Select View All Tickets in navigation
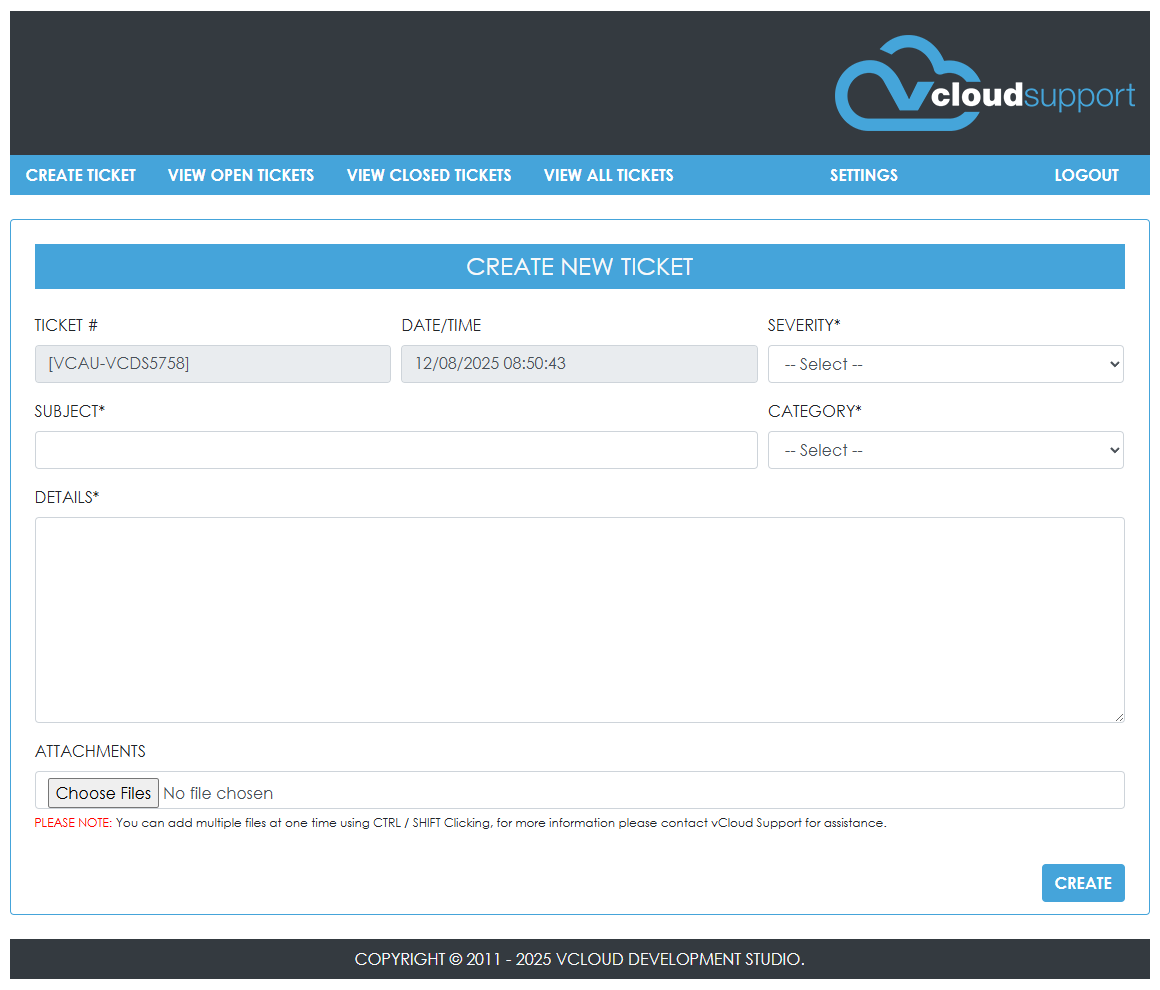The image size is (1160, 990). pos(608,175)
